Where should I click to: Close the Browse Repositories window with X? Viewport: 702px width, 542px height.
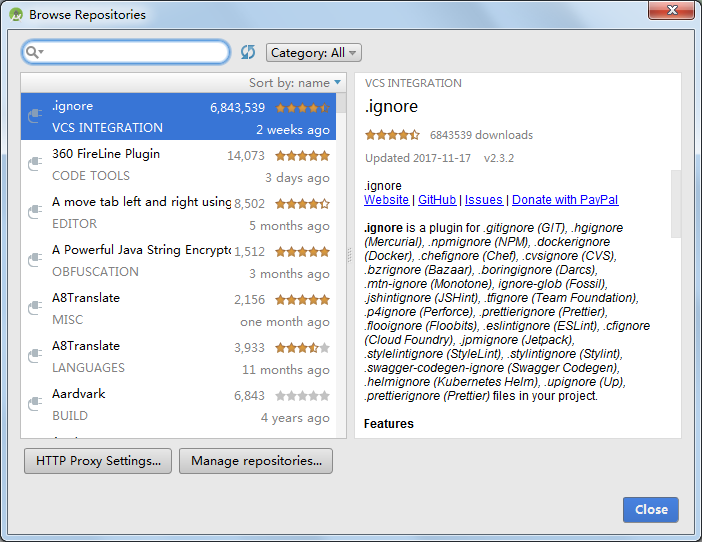(672, 10)
